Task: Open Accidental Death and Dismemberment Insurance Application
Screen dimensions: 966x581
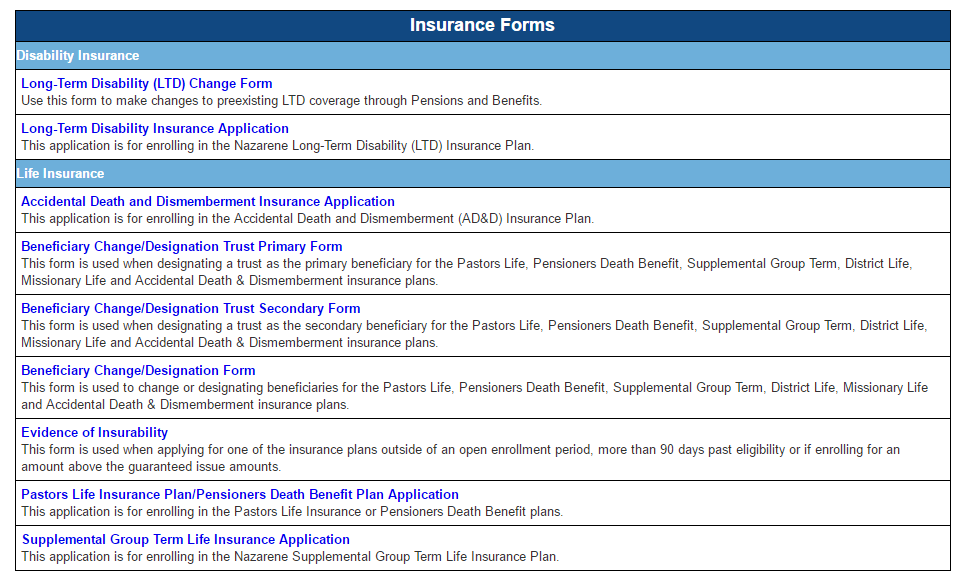Action: 208,202
